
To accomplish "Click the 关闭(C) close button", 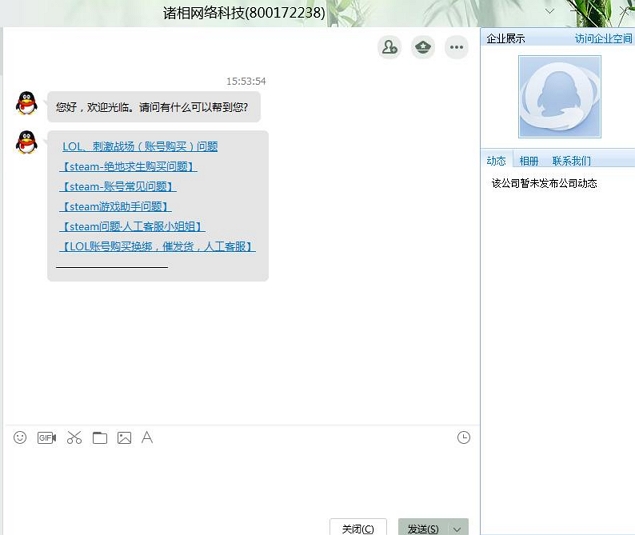I will point(358,528).
